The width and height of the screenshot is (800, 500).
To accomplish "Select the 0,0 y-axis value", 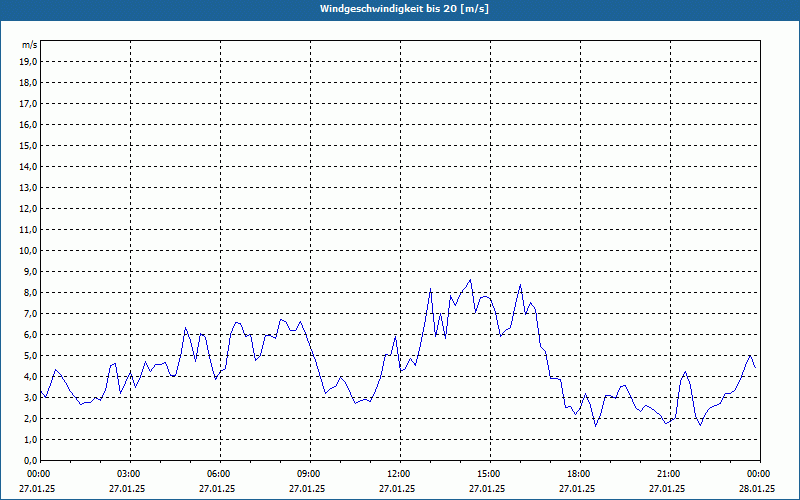I will click(x=30, y=460).
